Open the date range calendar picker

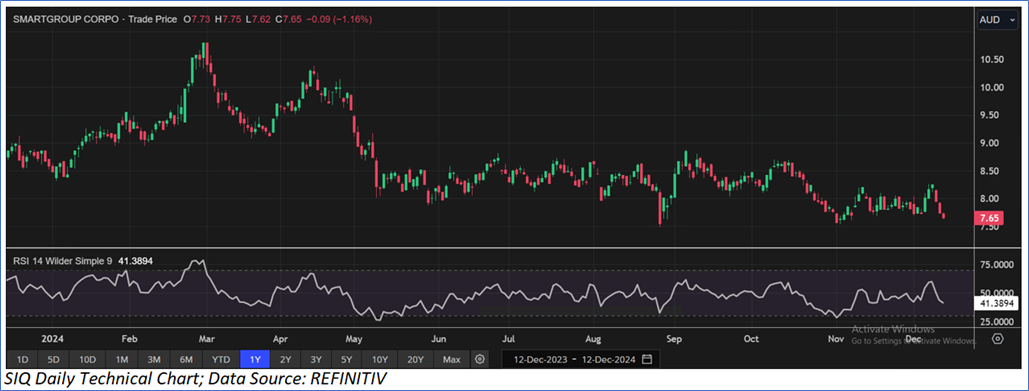(647, 360)
